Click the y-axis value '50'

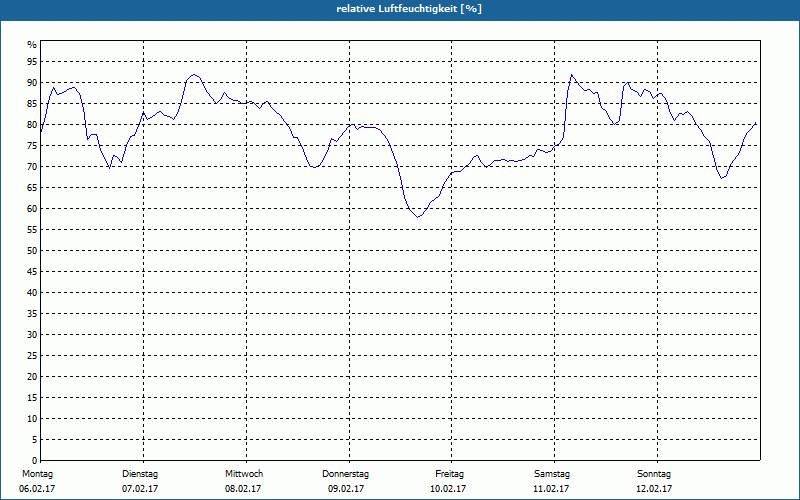tap(32, 251)
